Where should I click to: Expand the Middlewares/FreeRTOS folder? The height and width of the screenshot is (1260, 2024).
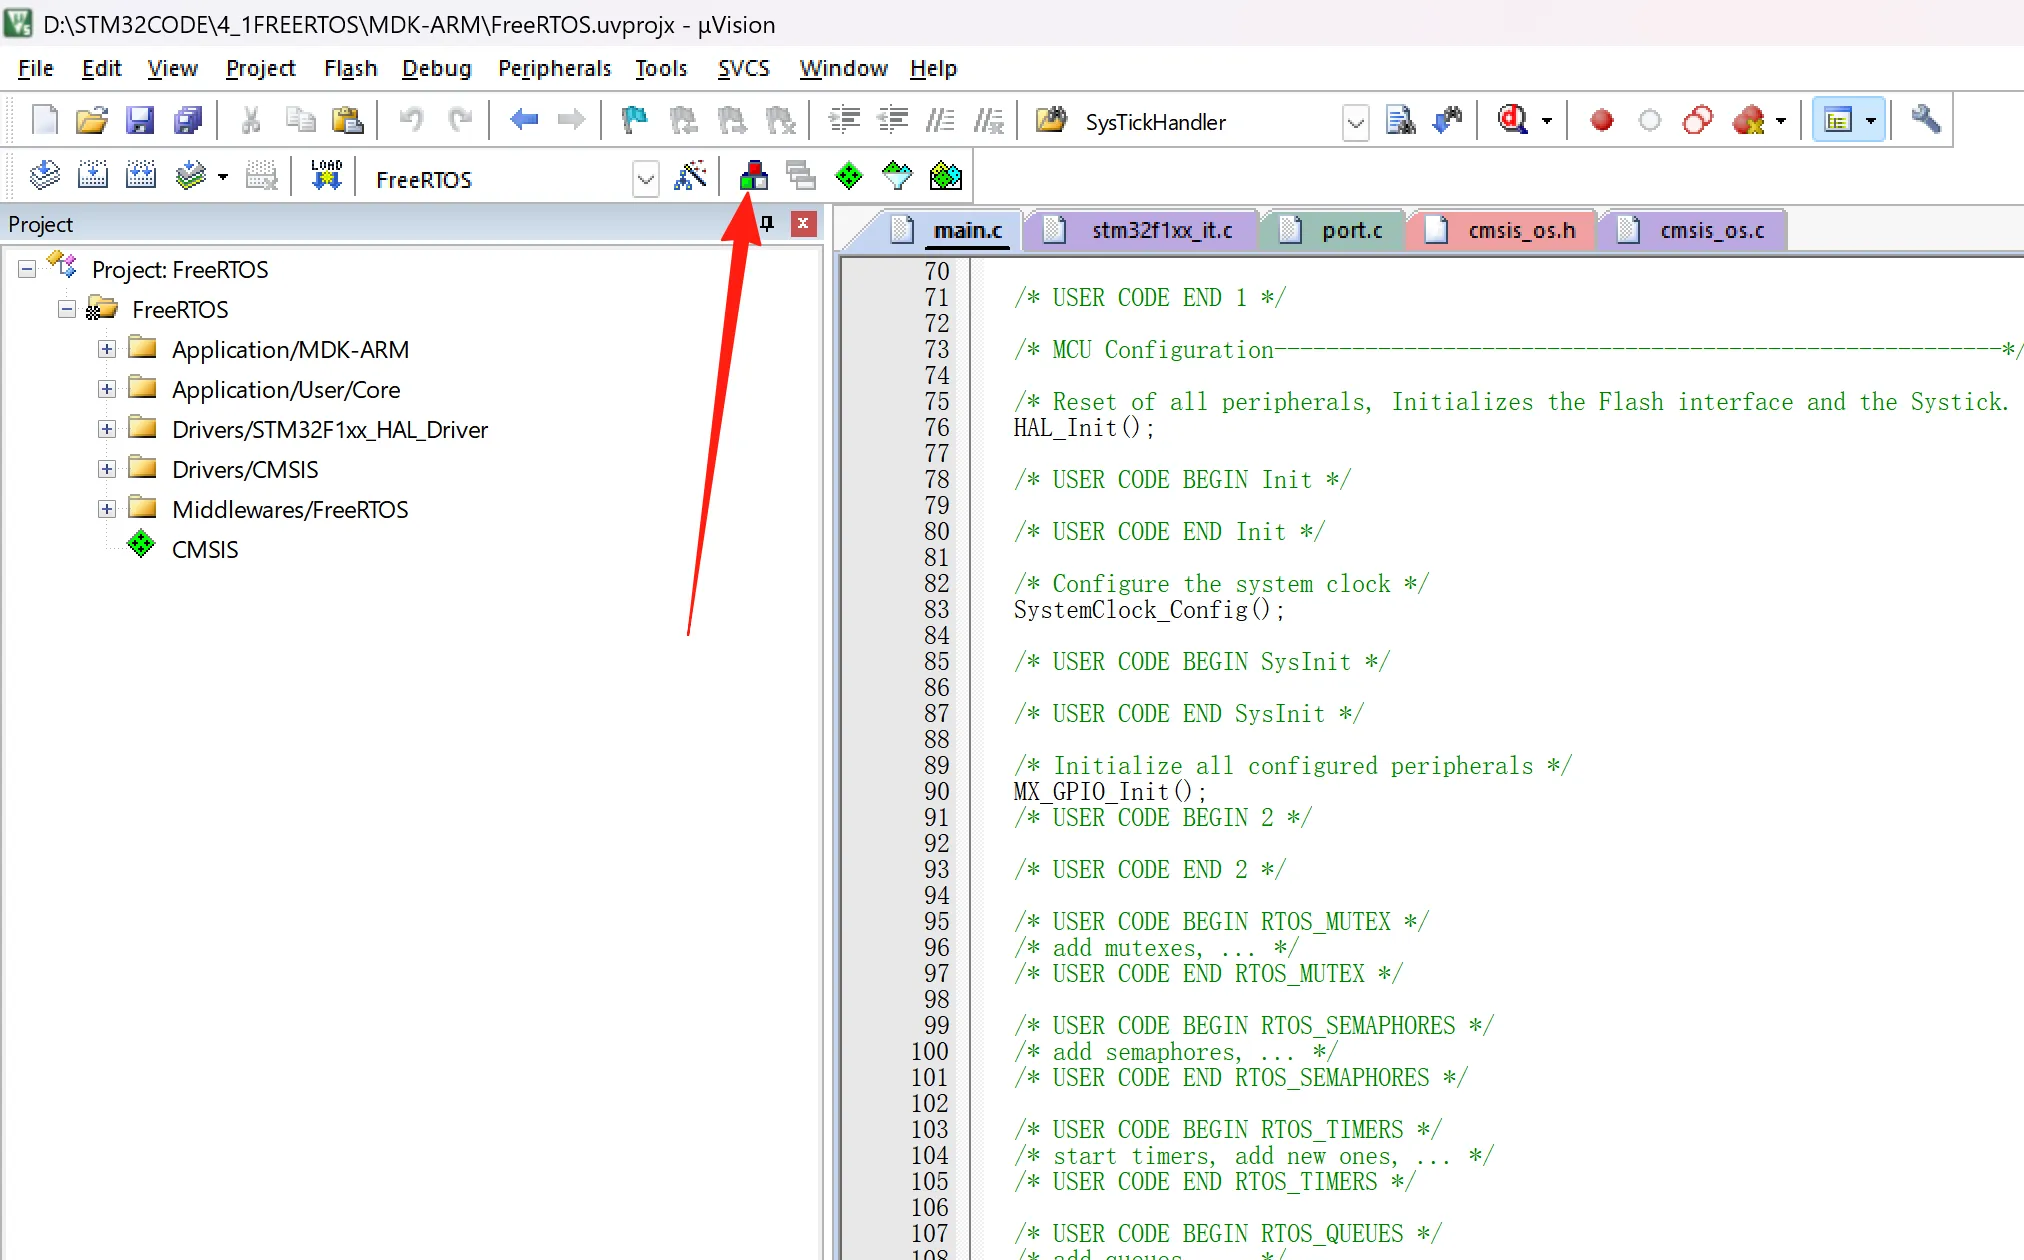pyautogui.click(x=107, y=509)
